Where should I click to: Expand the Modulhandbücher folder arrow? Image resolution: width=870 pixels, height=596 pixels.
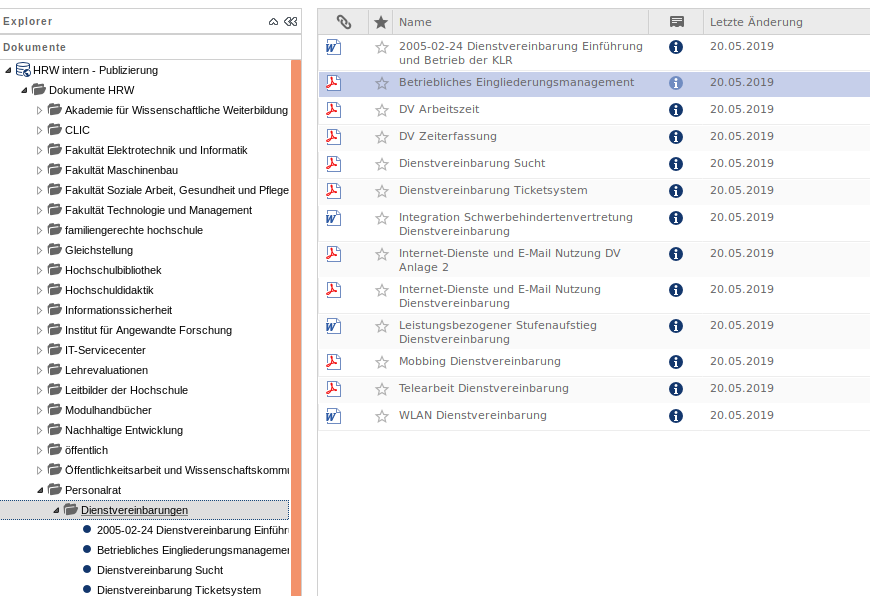[x=39, y=410]
